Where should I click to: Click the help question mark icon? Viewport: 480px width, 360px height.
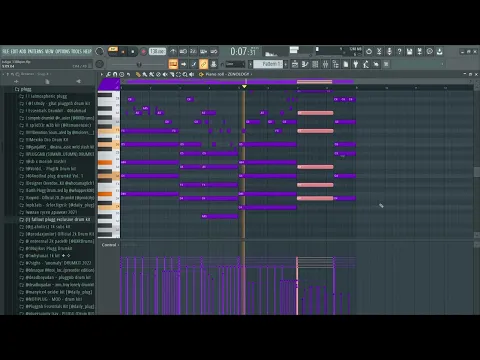pyautogui.click(x=399, y=51)
